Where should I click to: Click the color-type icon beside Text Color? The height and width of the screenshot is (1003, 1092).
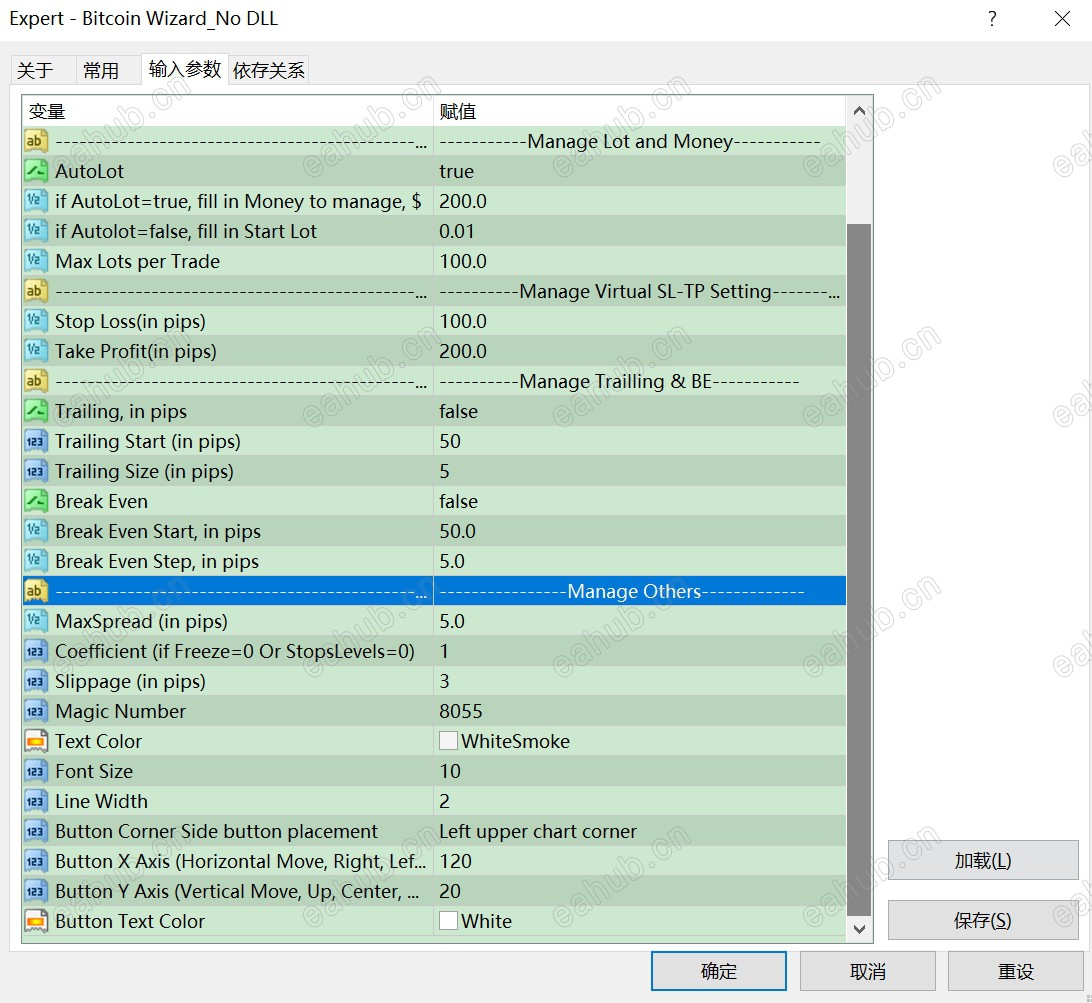click(x=36, y=740)
